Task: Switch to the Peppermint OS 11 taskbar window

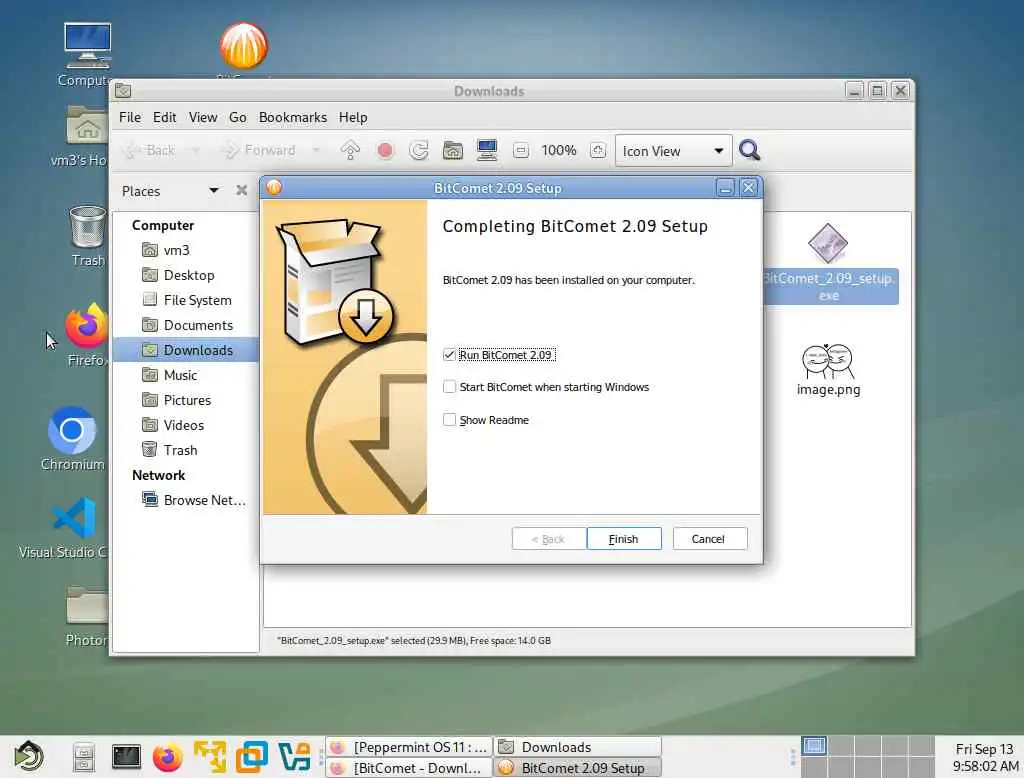Action: [409, 747]
